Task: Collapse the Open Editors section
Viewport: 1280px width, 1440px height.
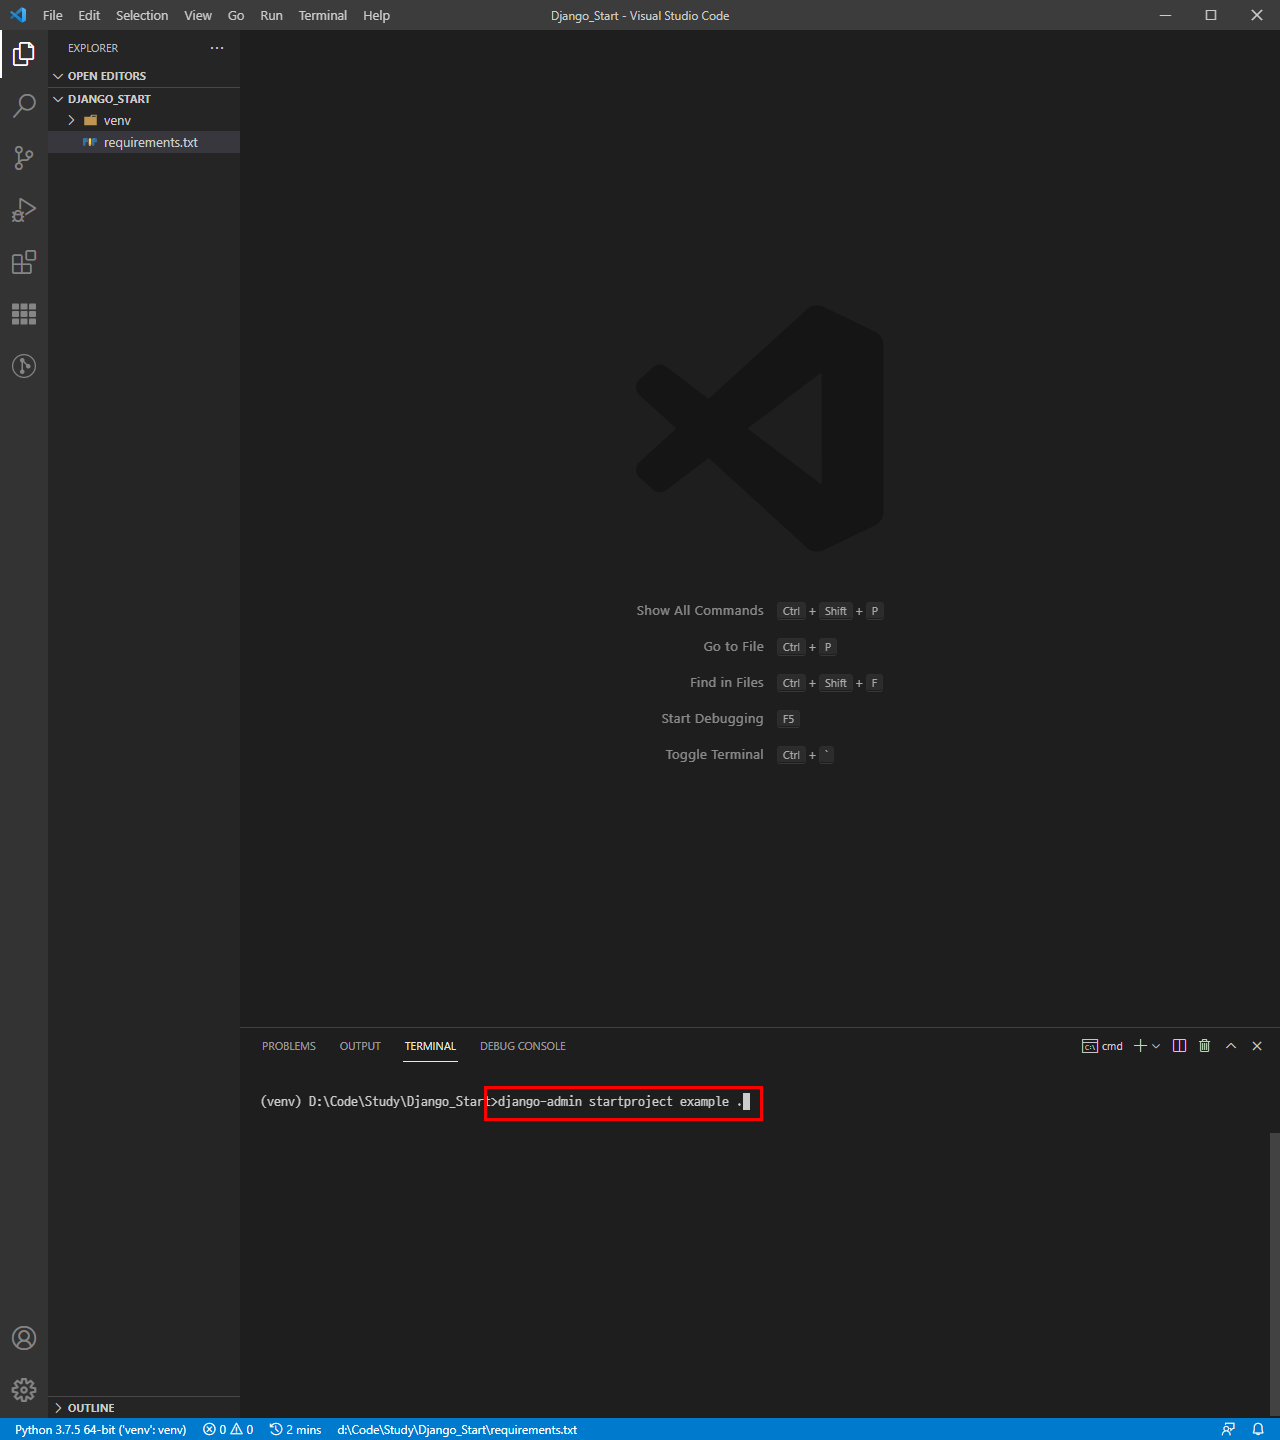Action: tap(144, 76)
